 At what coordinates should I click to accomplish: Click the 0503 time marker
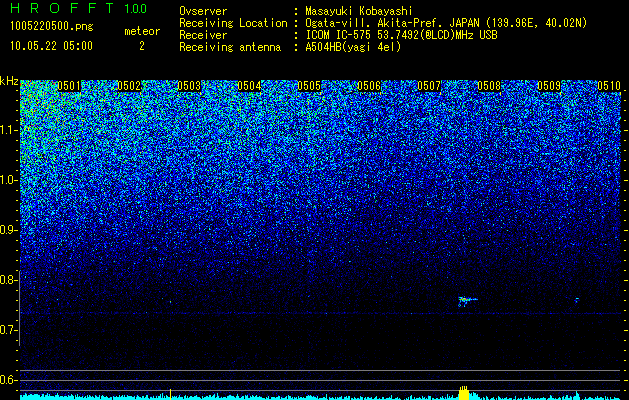tap(189, 86)
